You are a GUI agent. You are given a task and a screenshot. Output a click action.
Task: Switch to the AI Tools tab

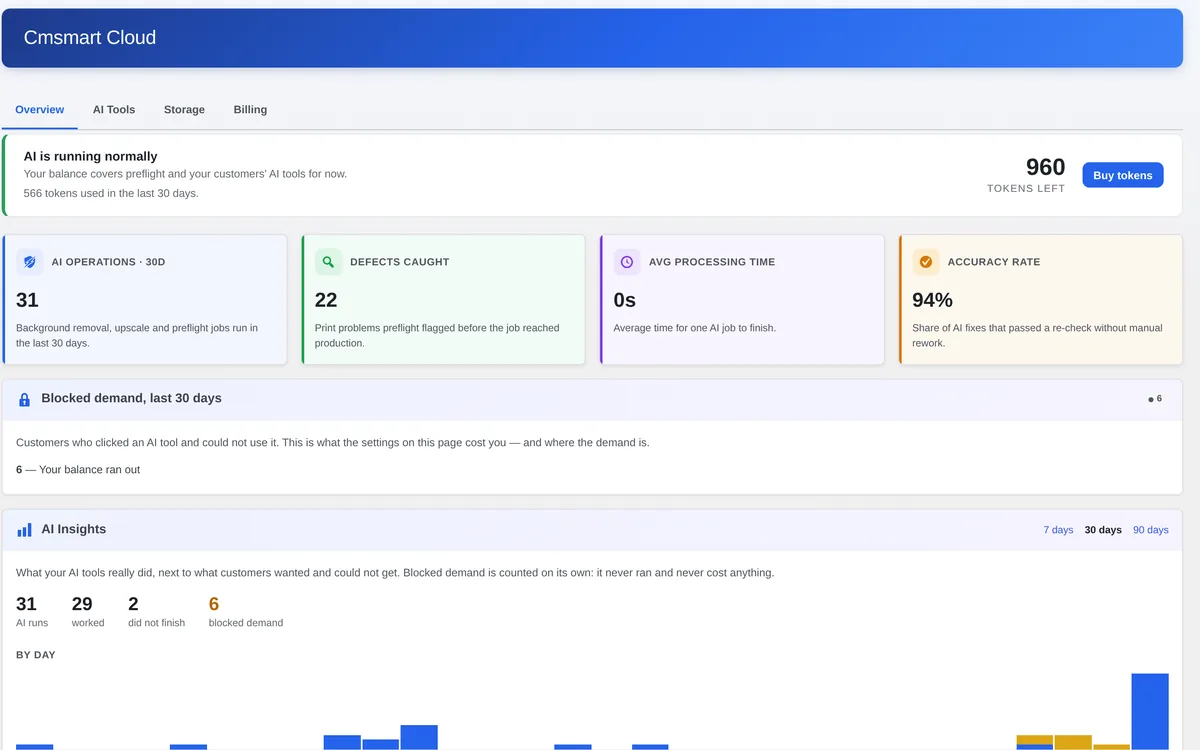point(114,110)
